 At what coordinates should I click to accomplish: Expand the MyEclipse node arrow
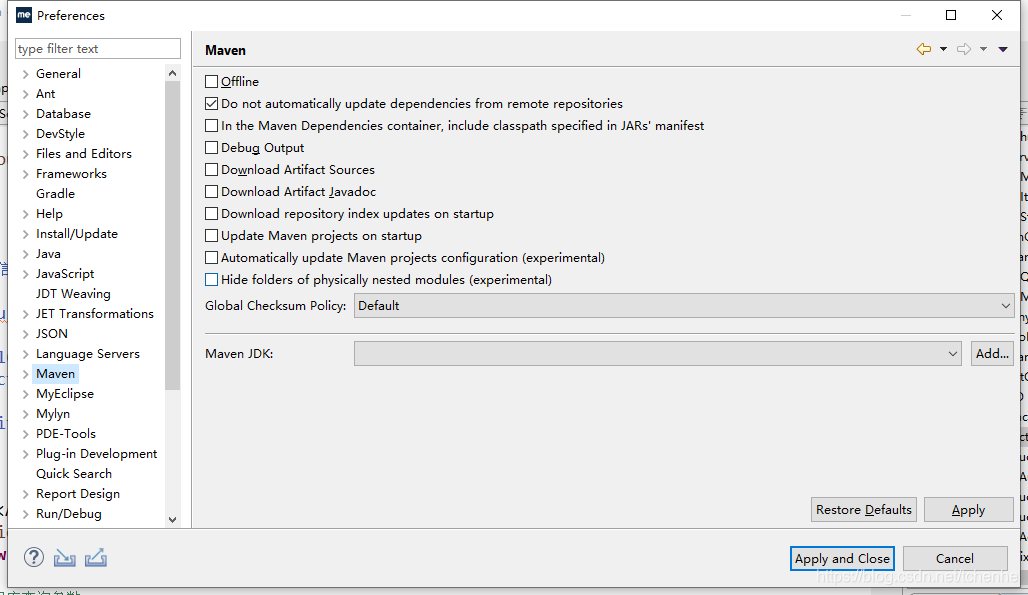[26, 394]
